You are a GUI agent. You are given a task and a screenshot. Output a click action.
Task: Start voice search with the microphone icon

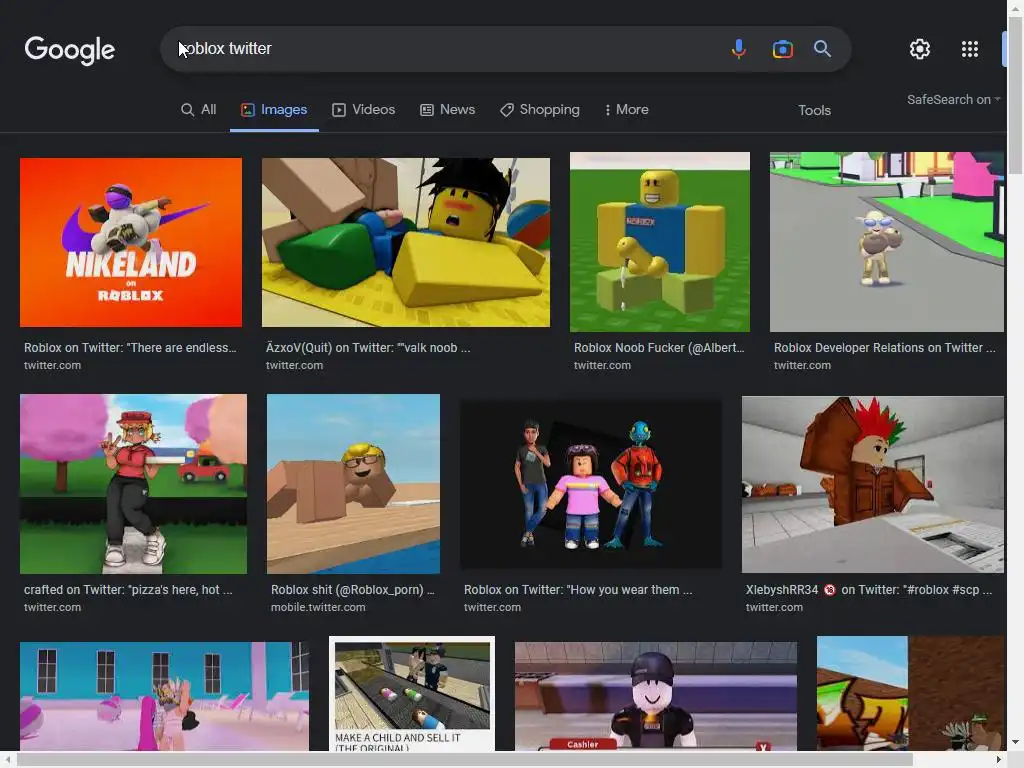coord(739,49)
